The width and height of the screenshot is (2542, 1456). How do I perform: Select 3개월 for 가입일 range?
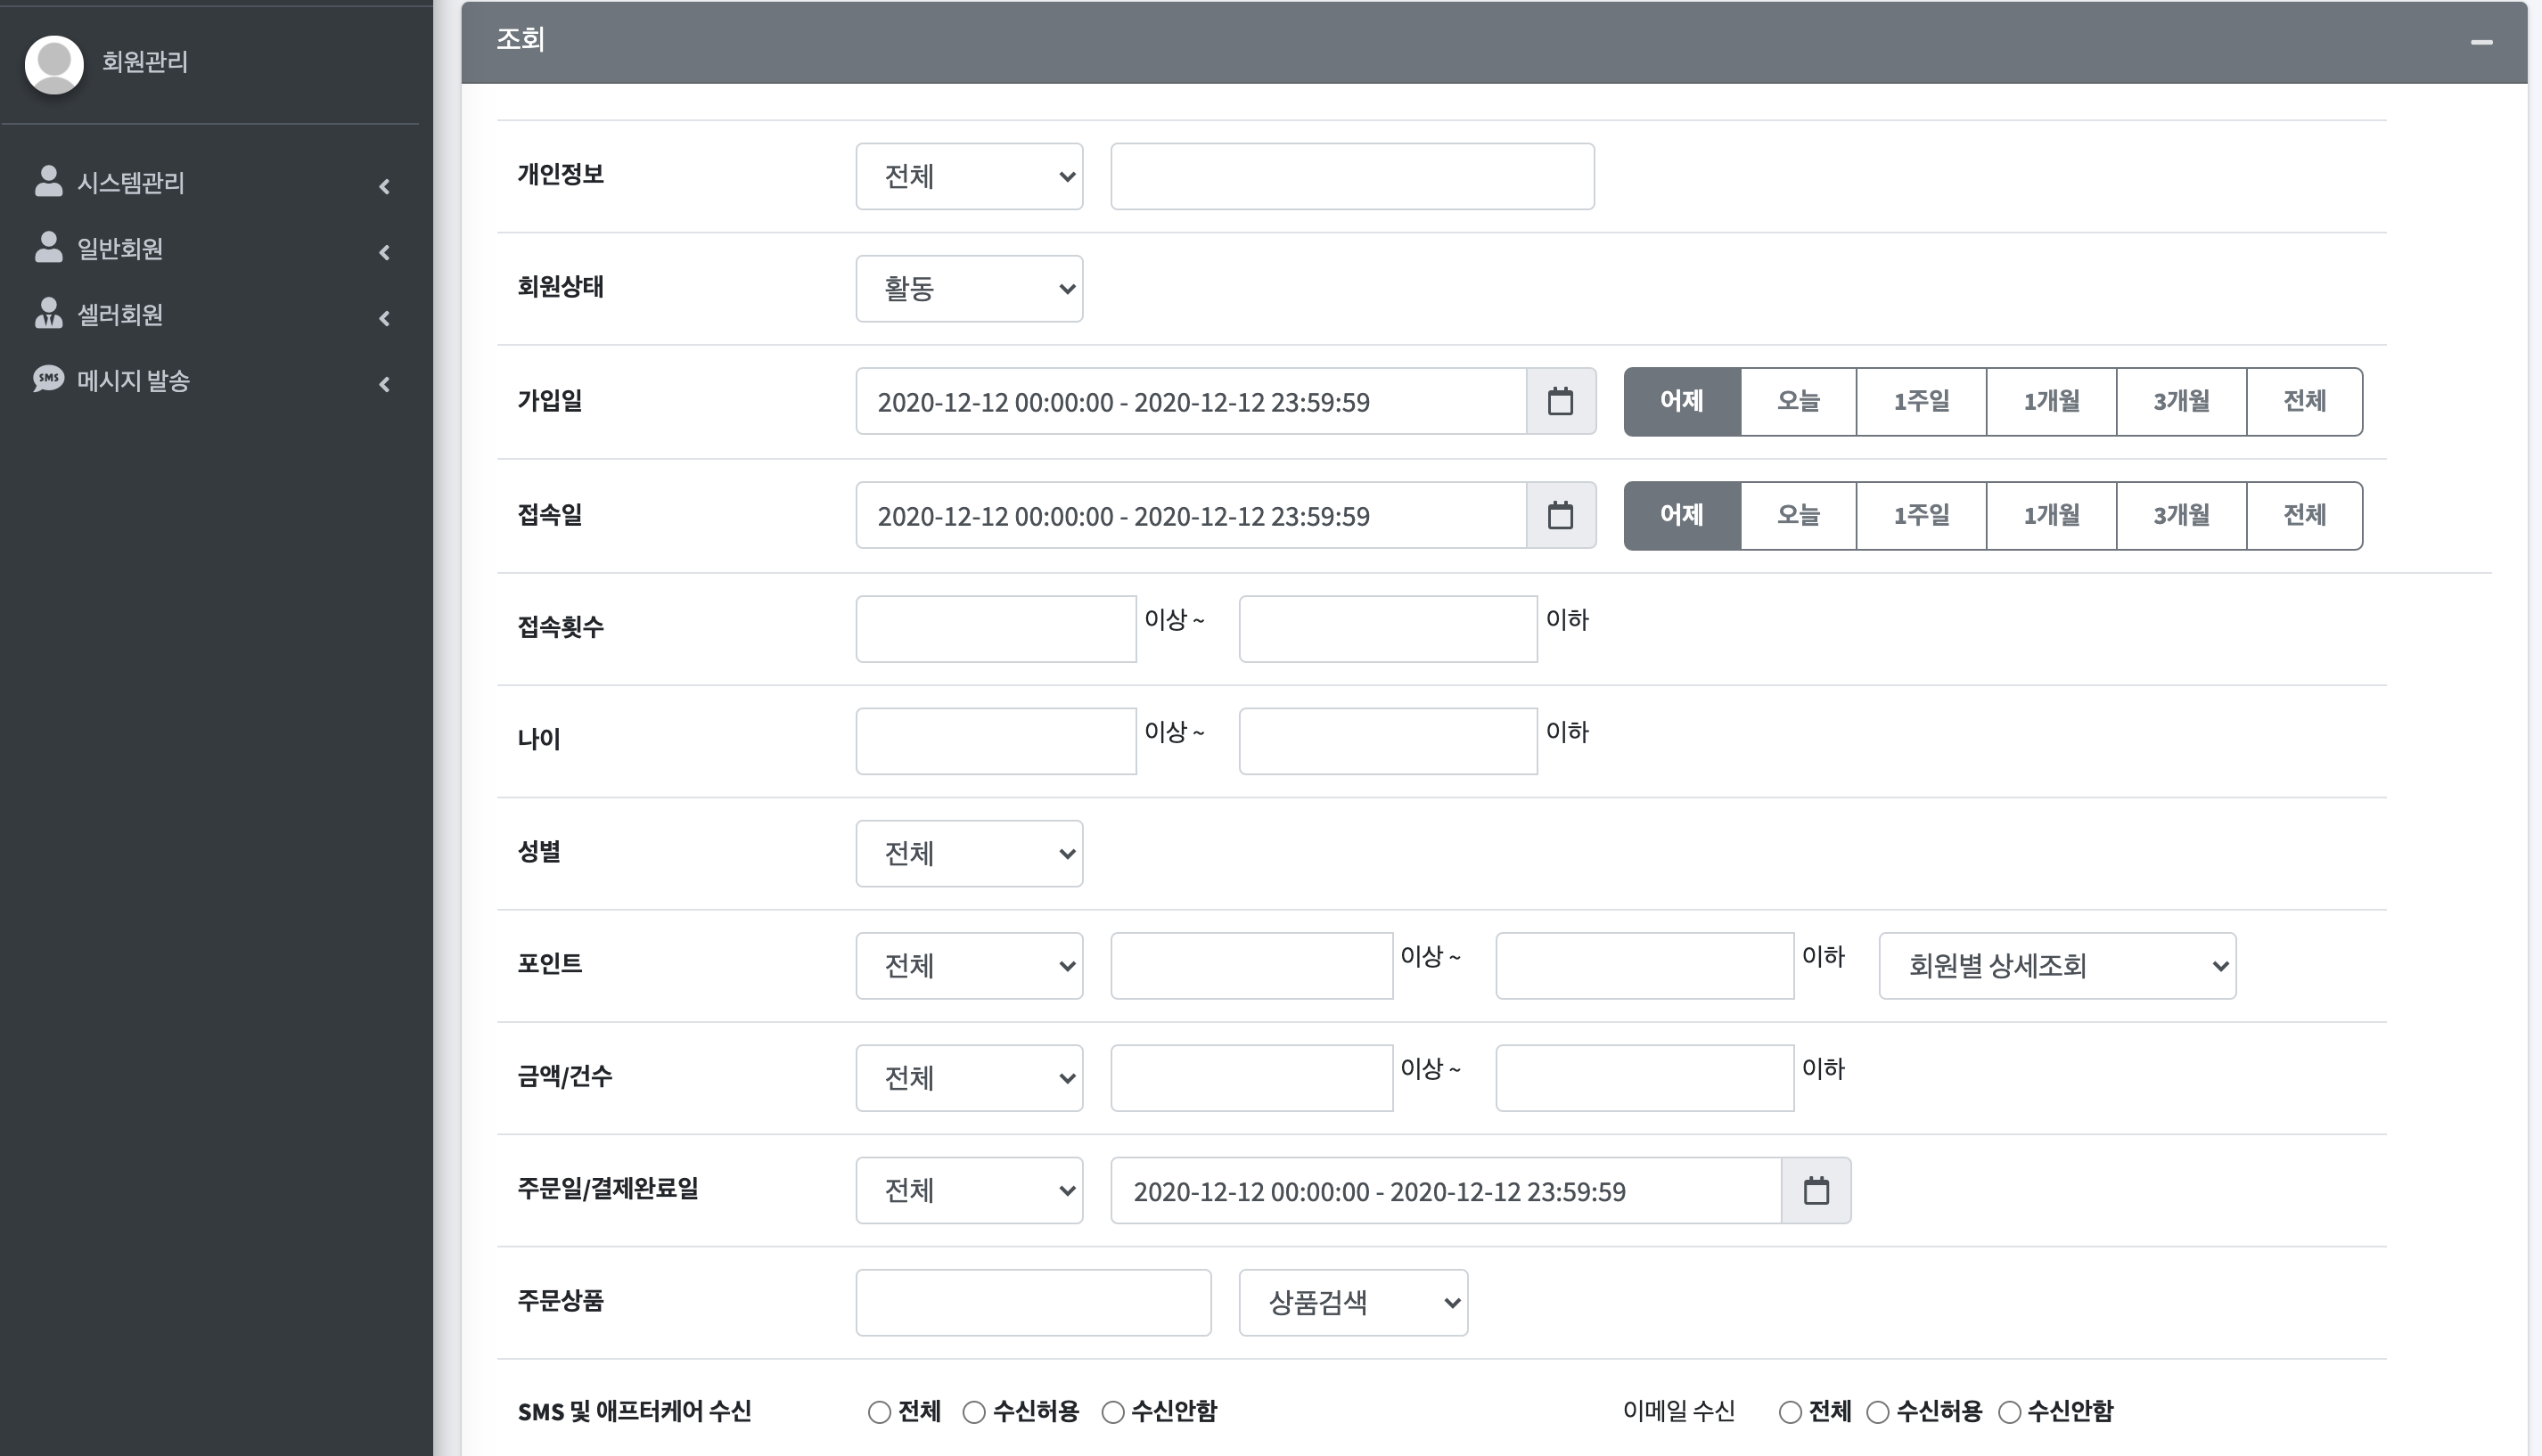pyautogui.click(x=2181, y=401)
